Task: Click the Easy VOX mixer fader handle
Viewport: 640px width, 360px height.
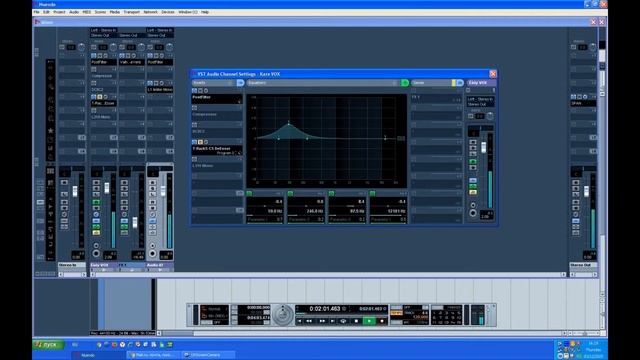Action: point(107,188)
